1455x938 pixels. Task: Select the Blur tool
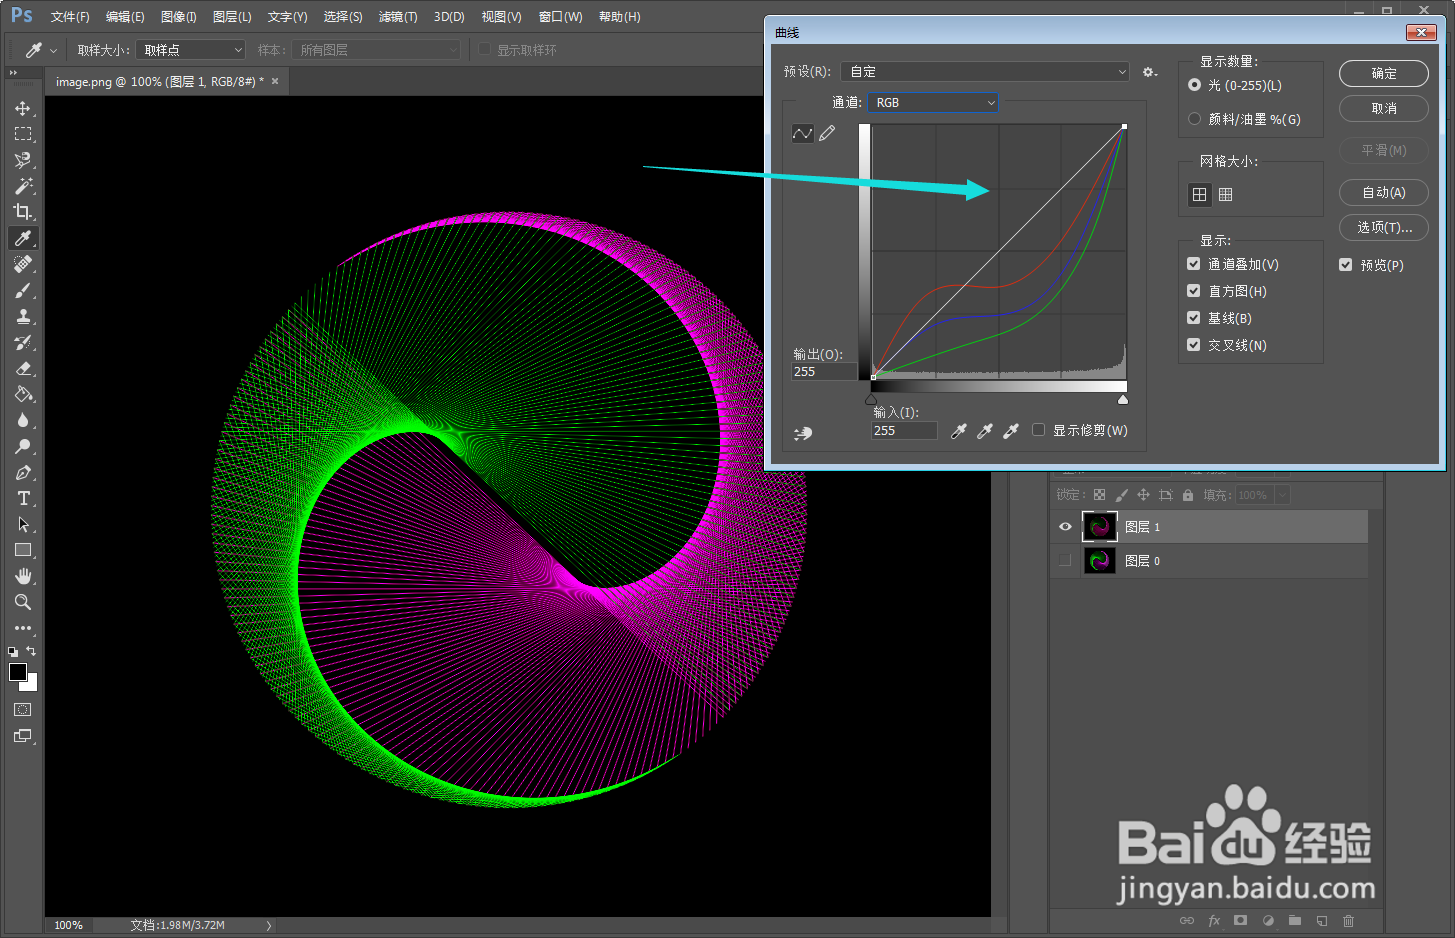[23, 420]
